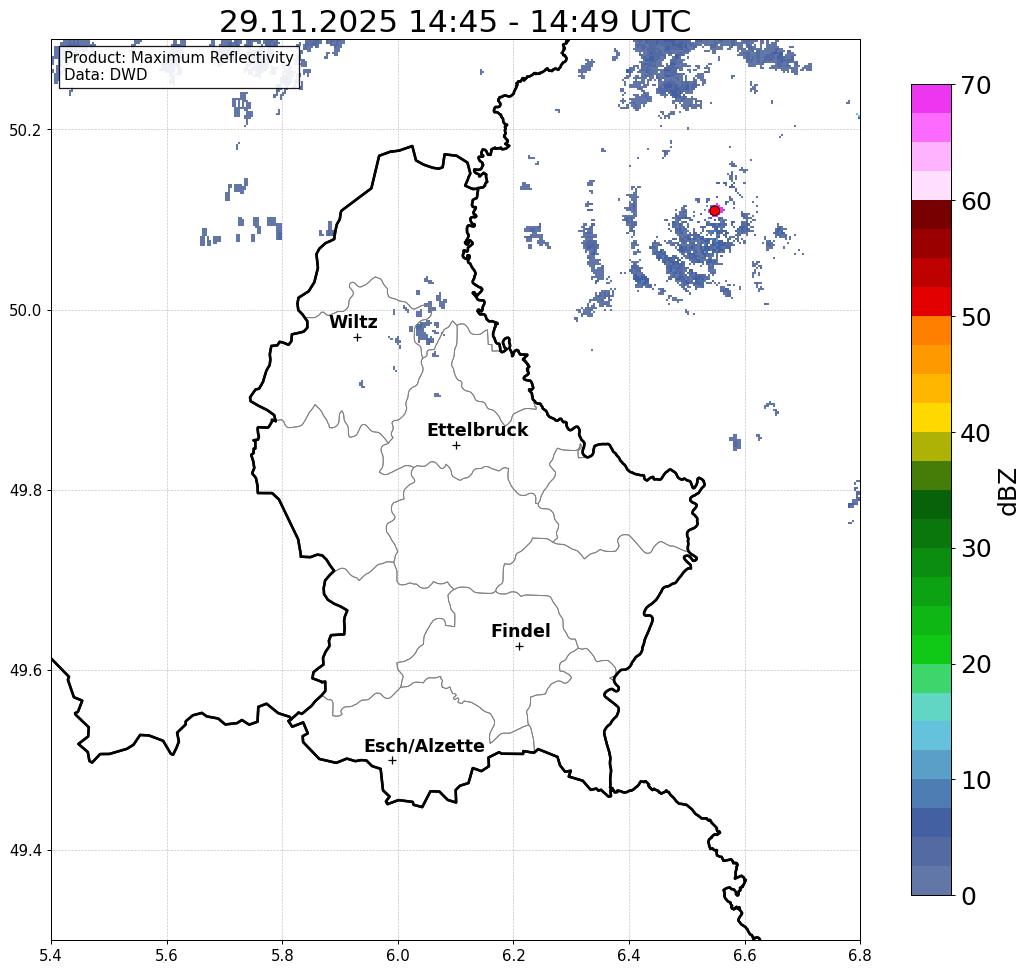
Task: Click the 6.8 longitude axis label
Action: 860,955
